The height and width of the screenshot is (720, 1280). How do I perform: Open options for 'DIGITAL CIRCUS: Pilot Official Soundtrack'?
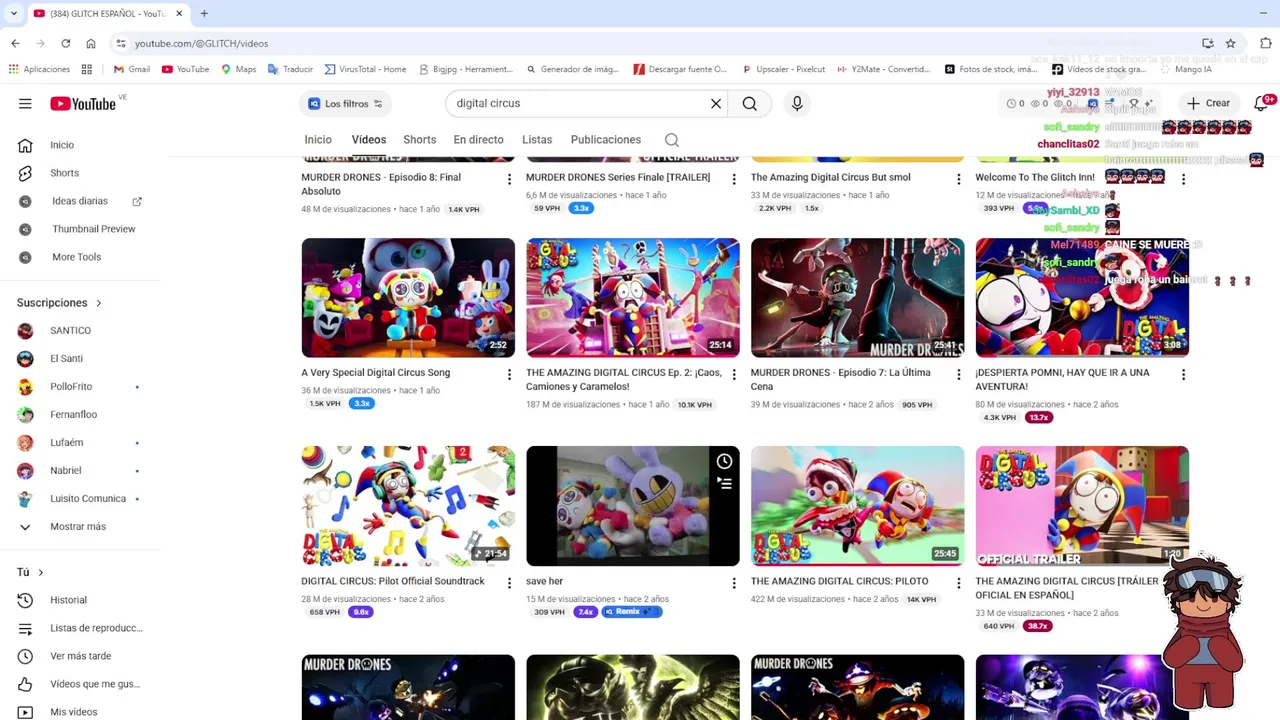(x=509, y=583)
